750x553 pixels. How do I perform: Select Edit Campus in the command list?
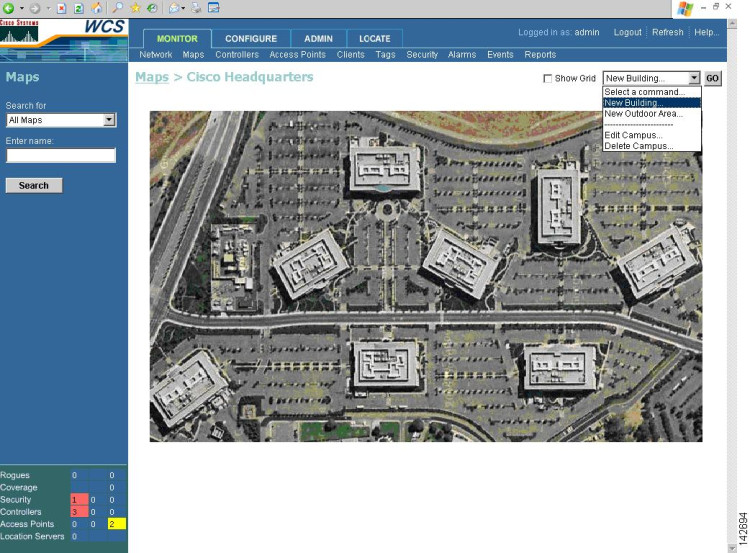coord(633,135)
